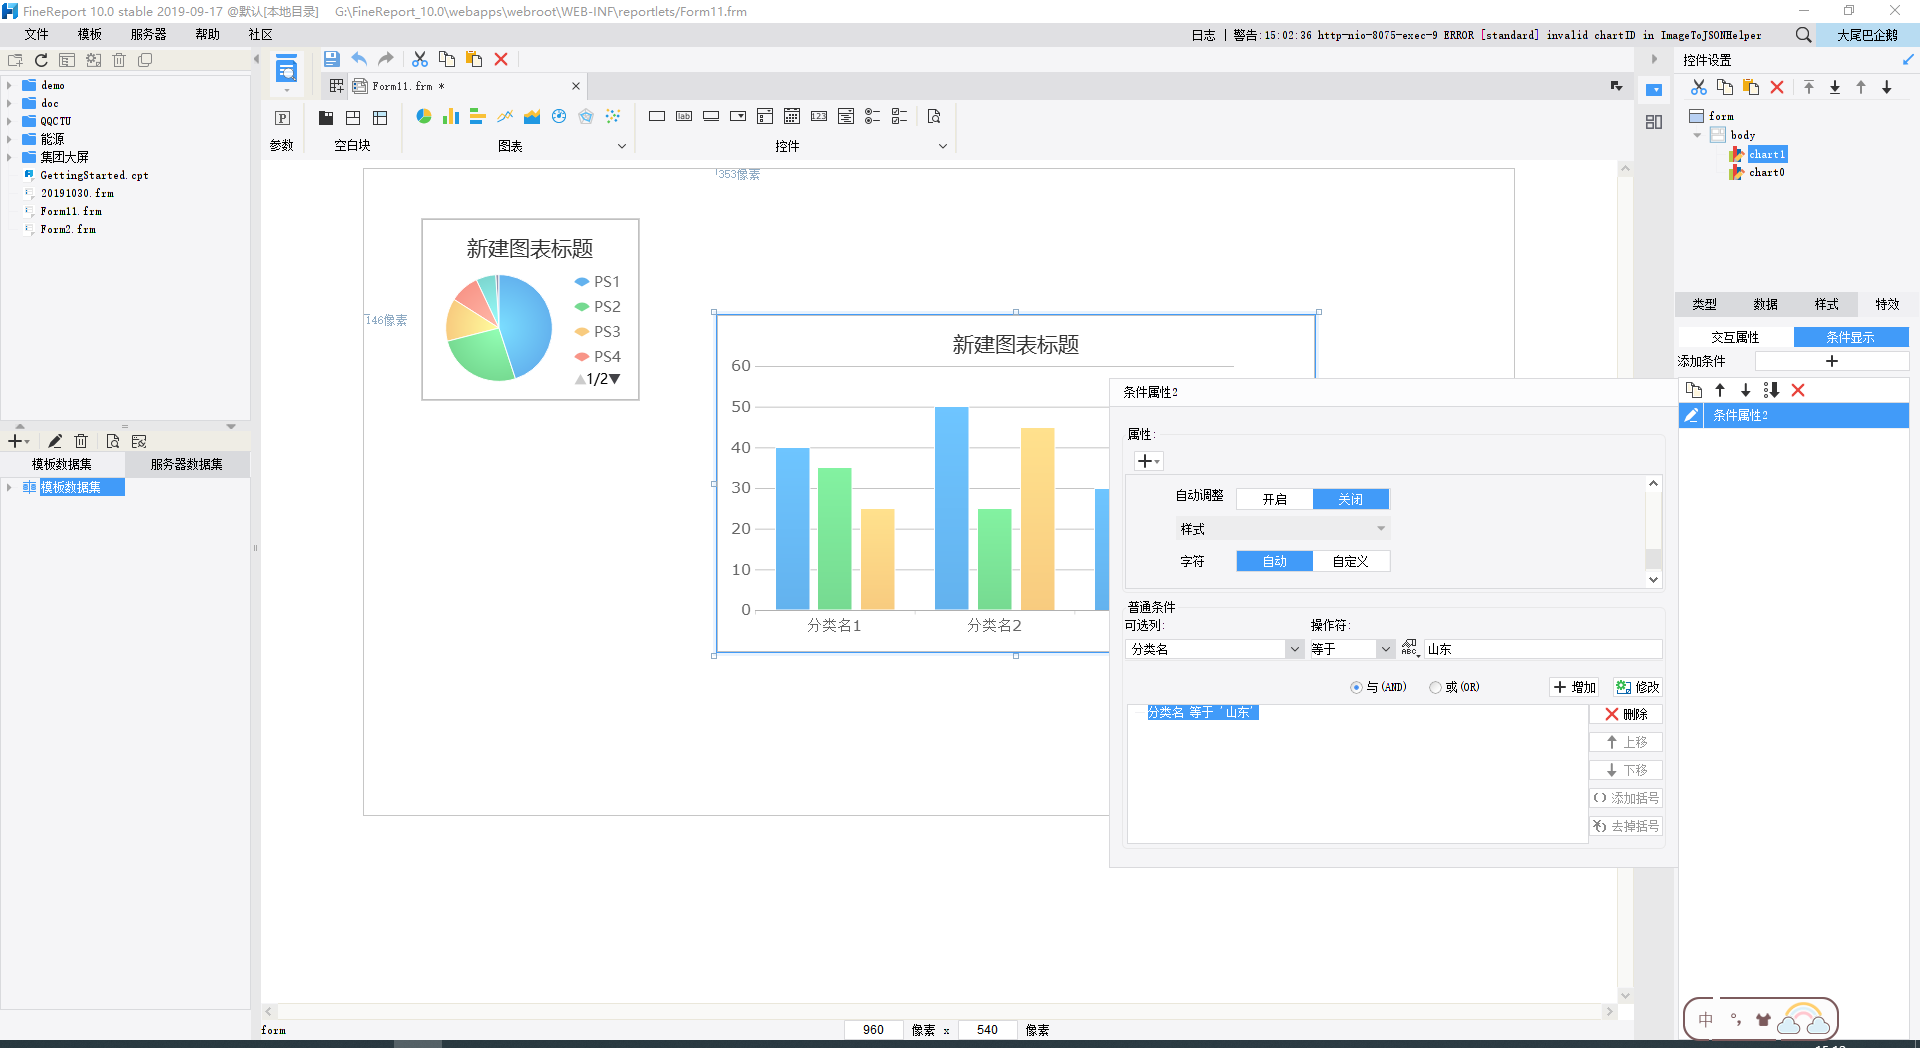Click the properties panel vertical scrollbar down arrow

point(1653,579)
